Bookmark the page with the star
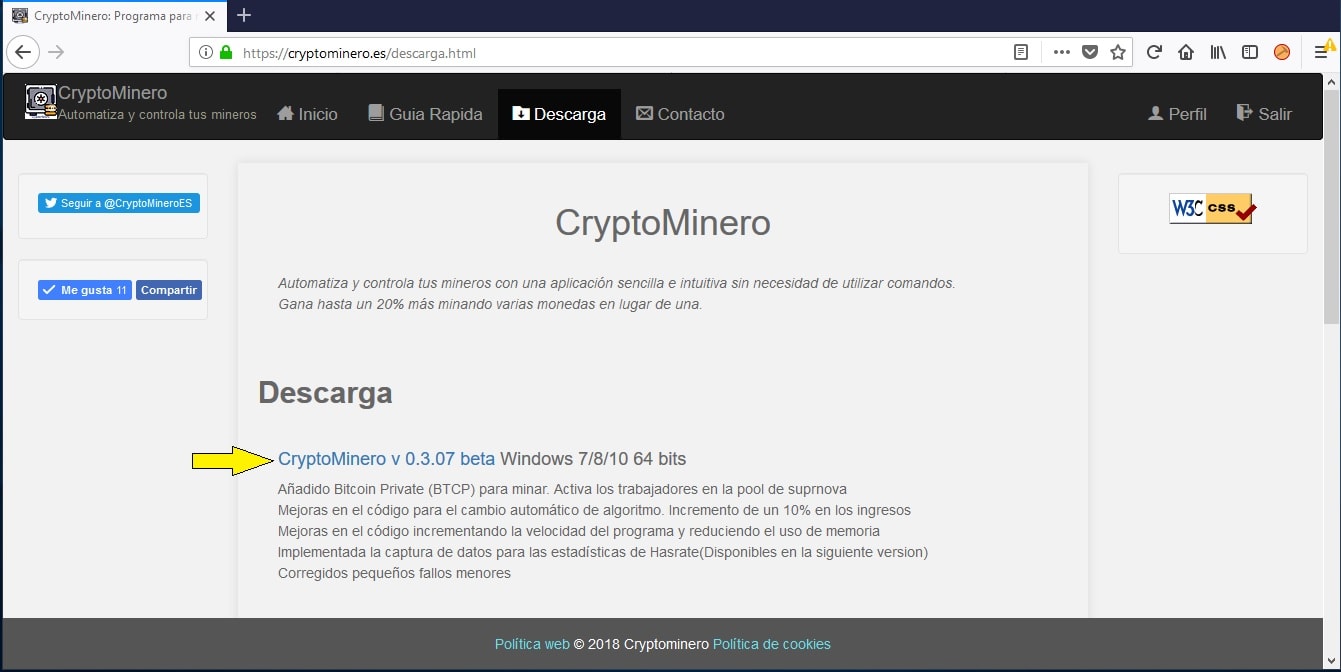1341x672 pixels. click(1118, 52)
